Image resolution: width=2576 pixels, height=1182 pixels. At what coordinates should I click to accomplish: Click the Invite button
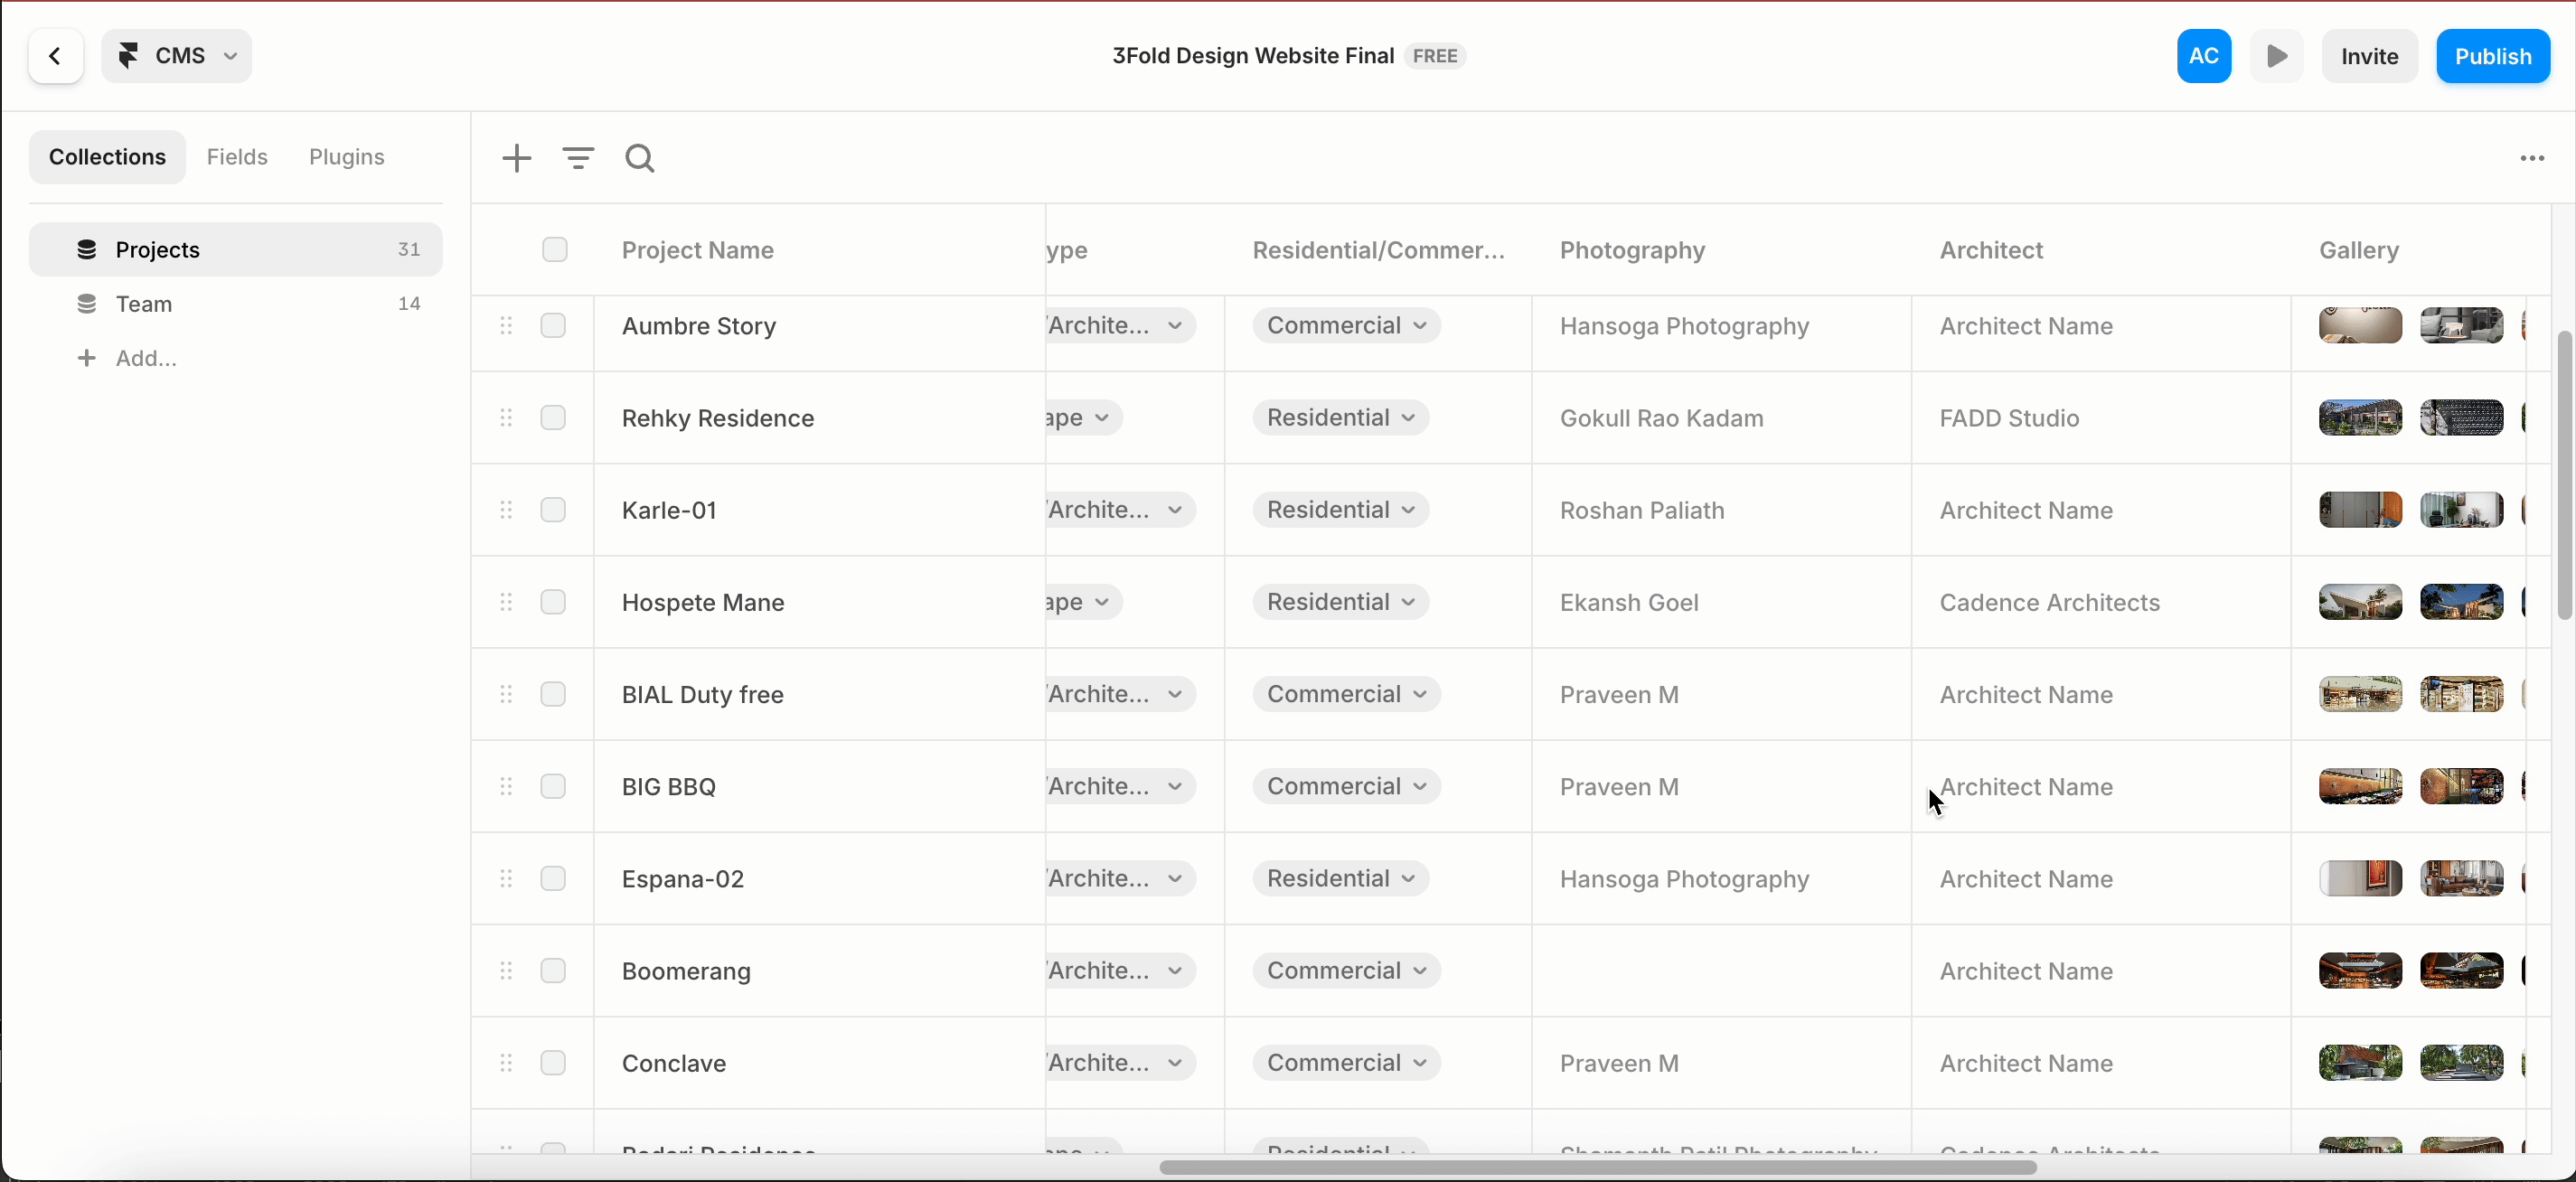pos(2369,56)
